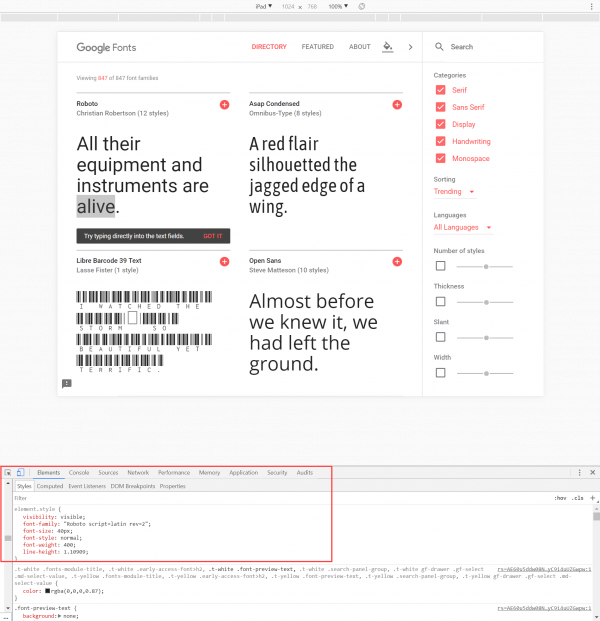Close the DevTools panel
The image size is (600, 621).
coord(592,472)
